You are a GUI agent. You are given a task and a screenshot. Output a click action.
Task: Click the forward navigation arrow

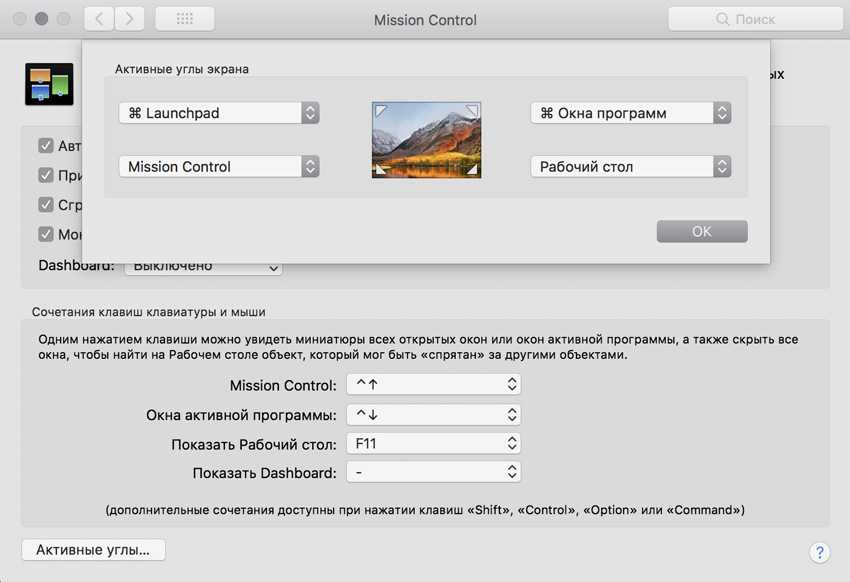point(130,19)
